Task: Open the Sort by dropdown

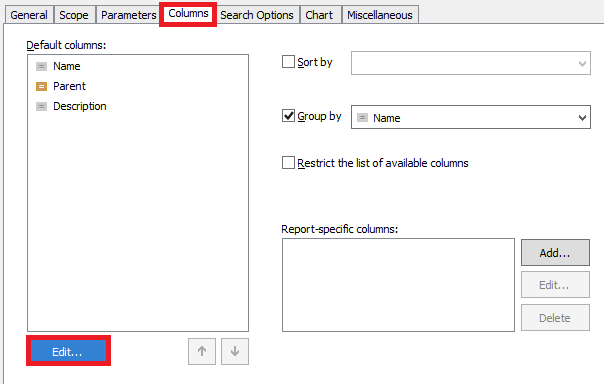Action: pyautogui.click(x=471, y=63)
